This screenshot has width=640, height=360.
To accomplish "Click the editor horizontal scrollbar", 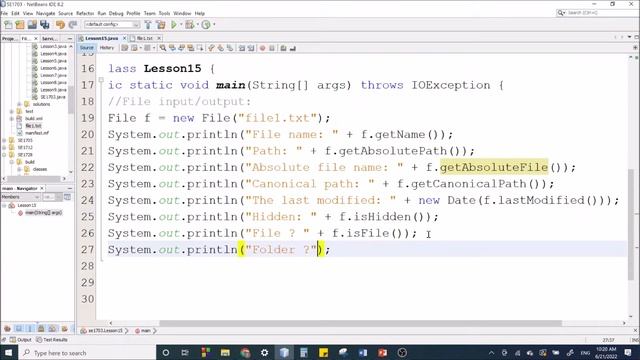I will (x=360, y=323).
